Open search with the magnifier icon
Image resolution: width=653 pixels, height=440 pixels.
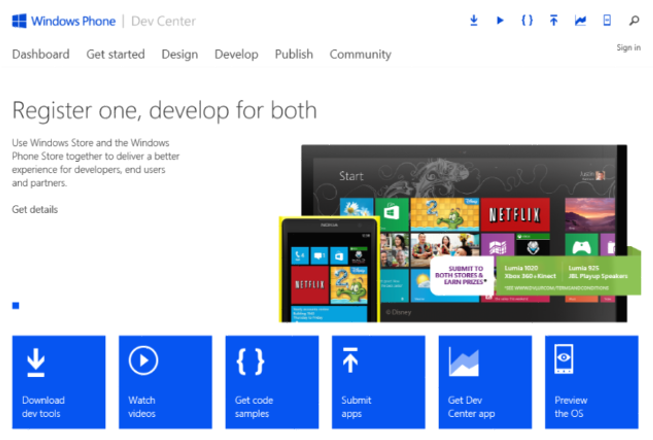[x=634, y=20]
